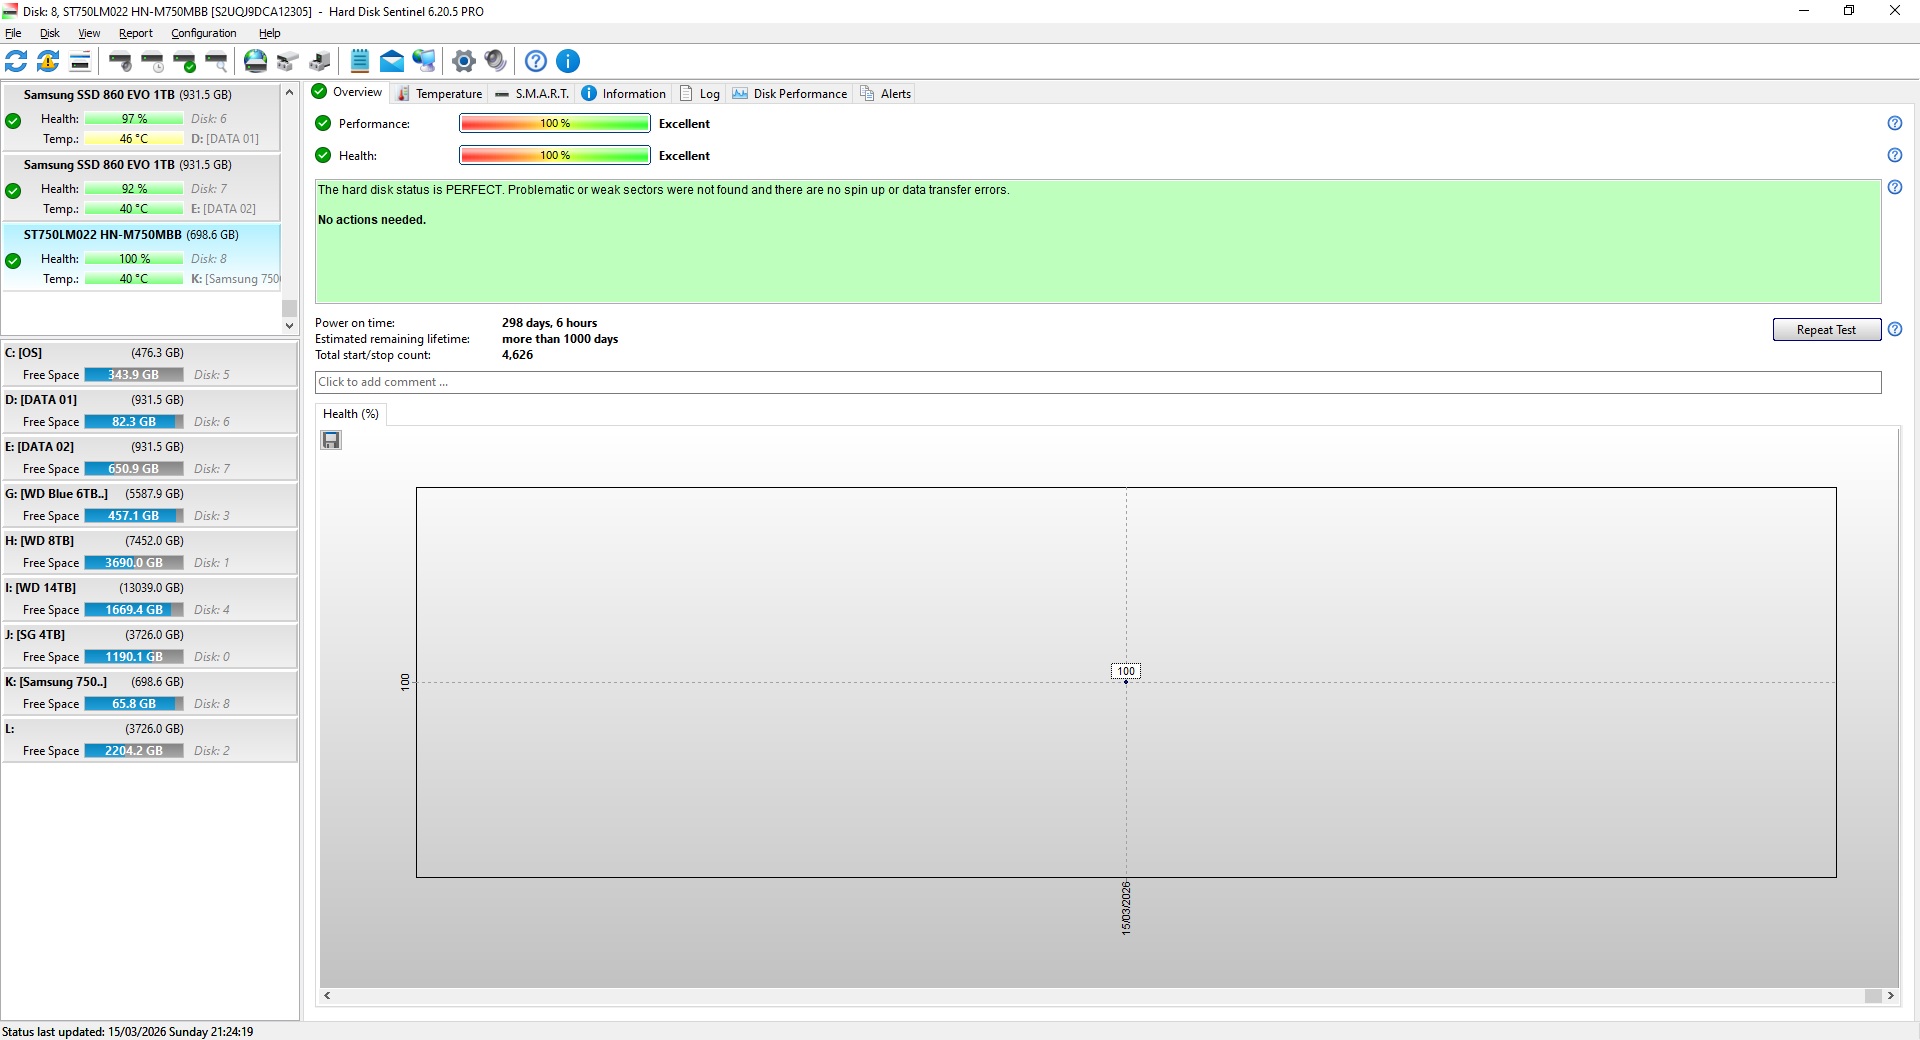Open the Configuration menu

204,33
